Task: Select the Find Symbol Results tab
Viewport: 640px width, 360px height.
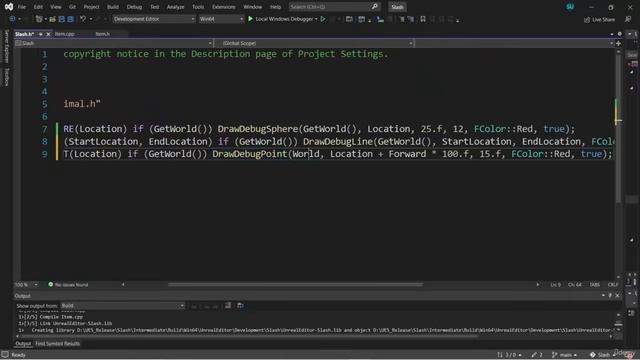Action: pyautogui.click(x=58, y=344)
